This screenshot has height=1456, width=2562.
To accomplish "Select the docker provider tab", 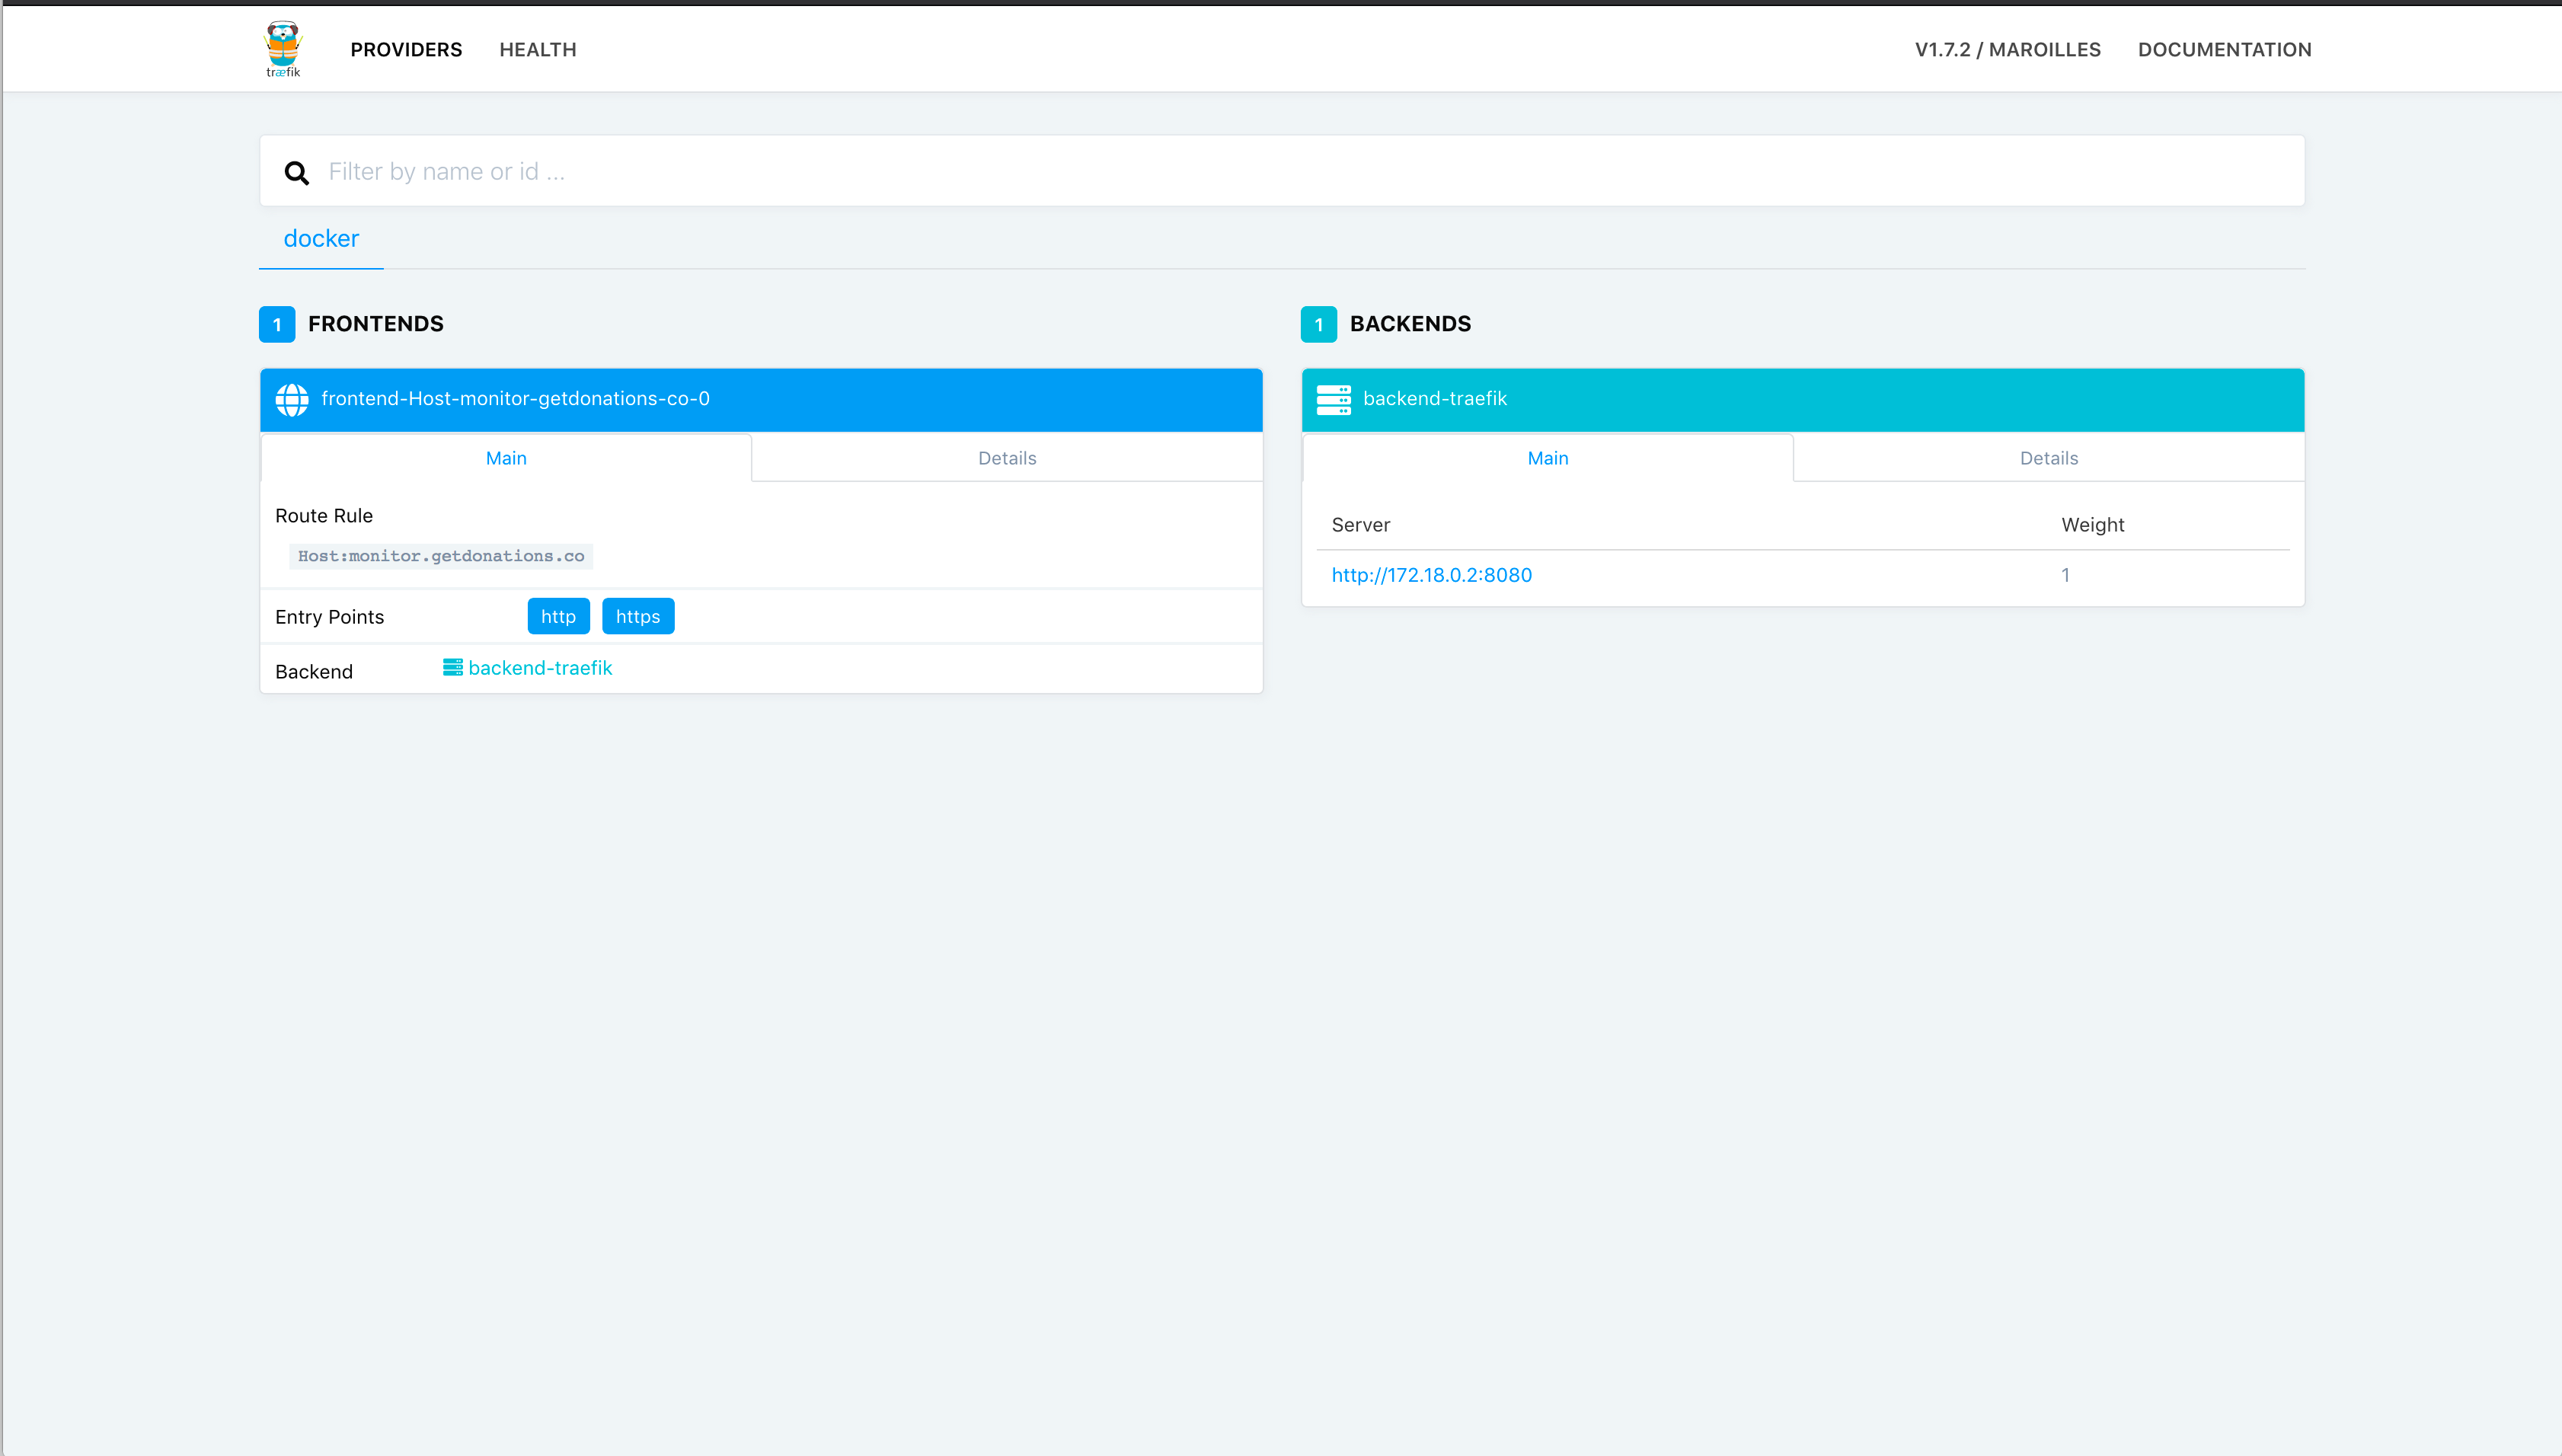I will [320, 239].
